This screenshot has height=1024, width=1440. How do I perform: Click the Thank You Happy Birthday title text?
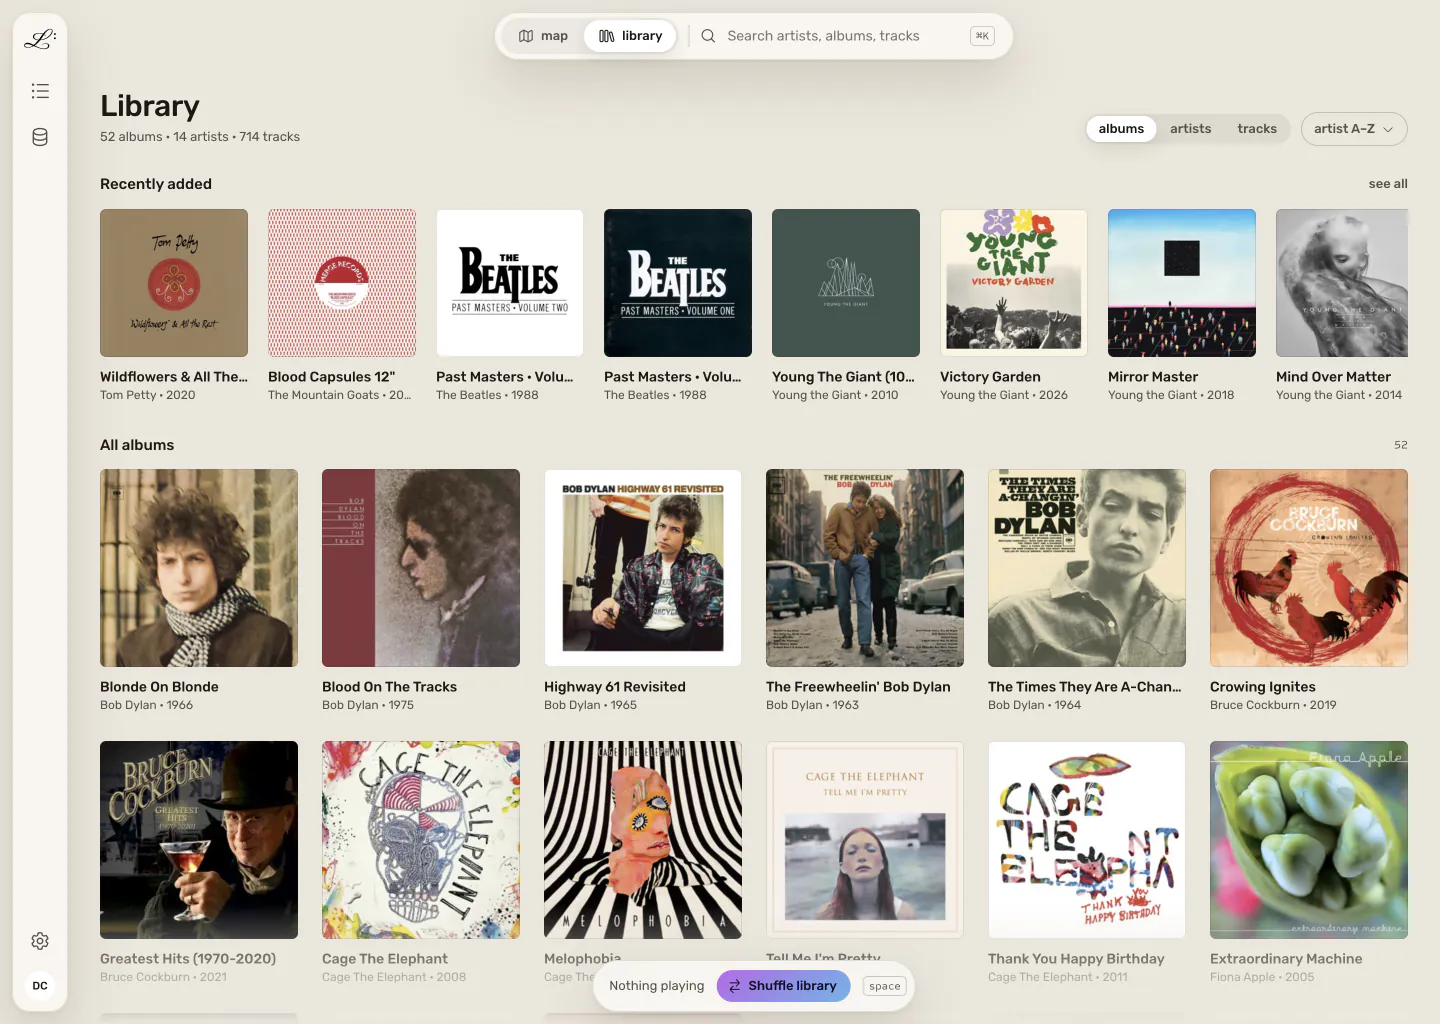point(1076,959)
